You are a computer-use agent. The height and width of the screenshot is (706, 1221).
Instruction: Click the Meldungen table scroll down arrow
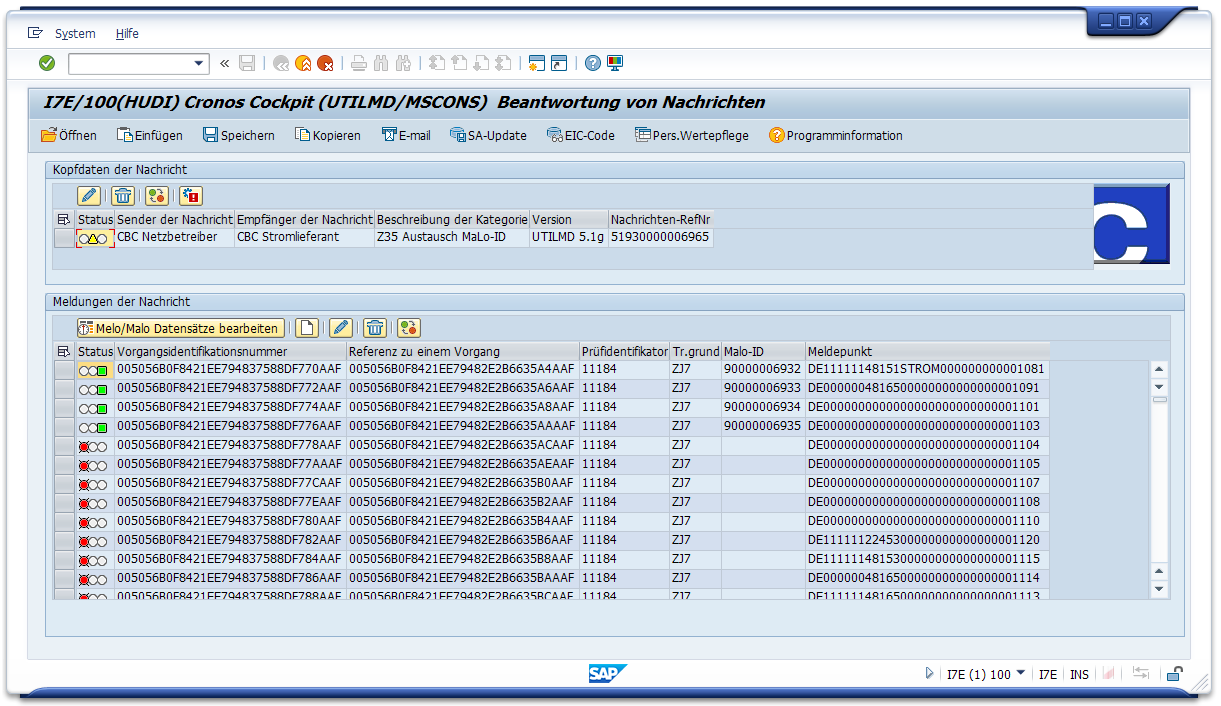click(x=1159, y=589)
